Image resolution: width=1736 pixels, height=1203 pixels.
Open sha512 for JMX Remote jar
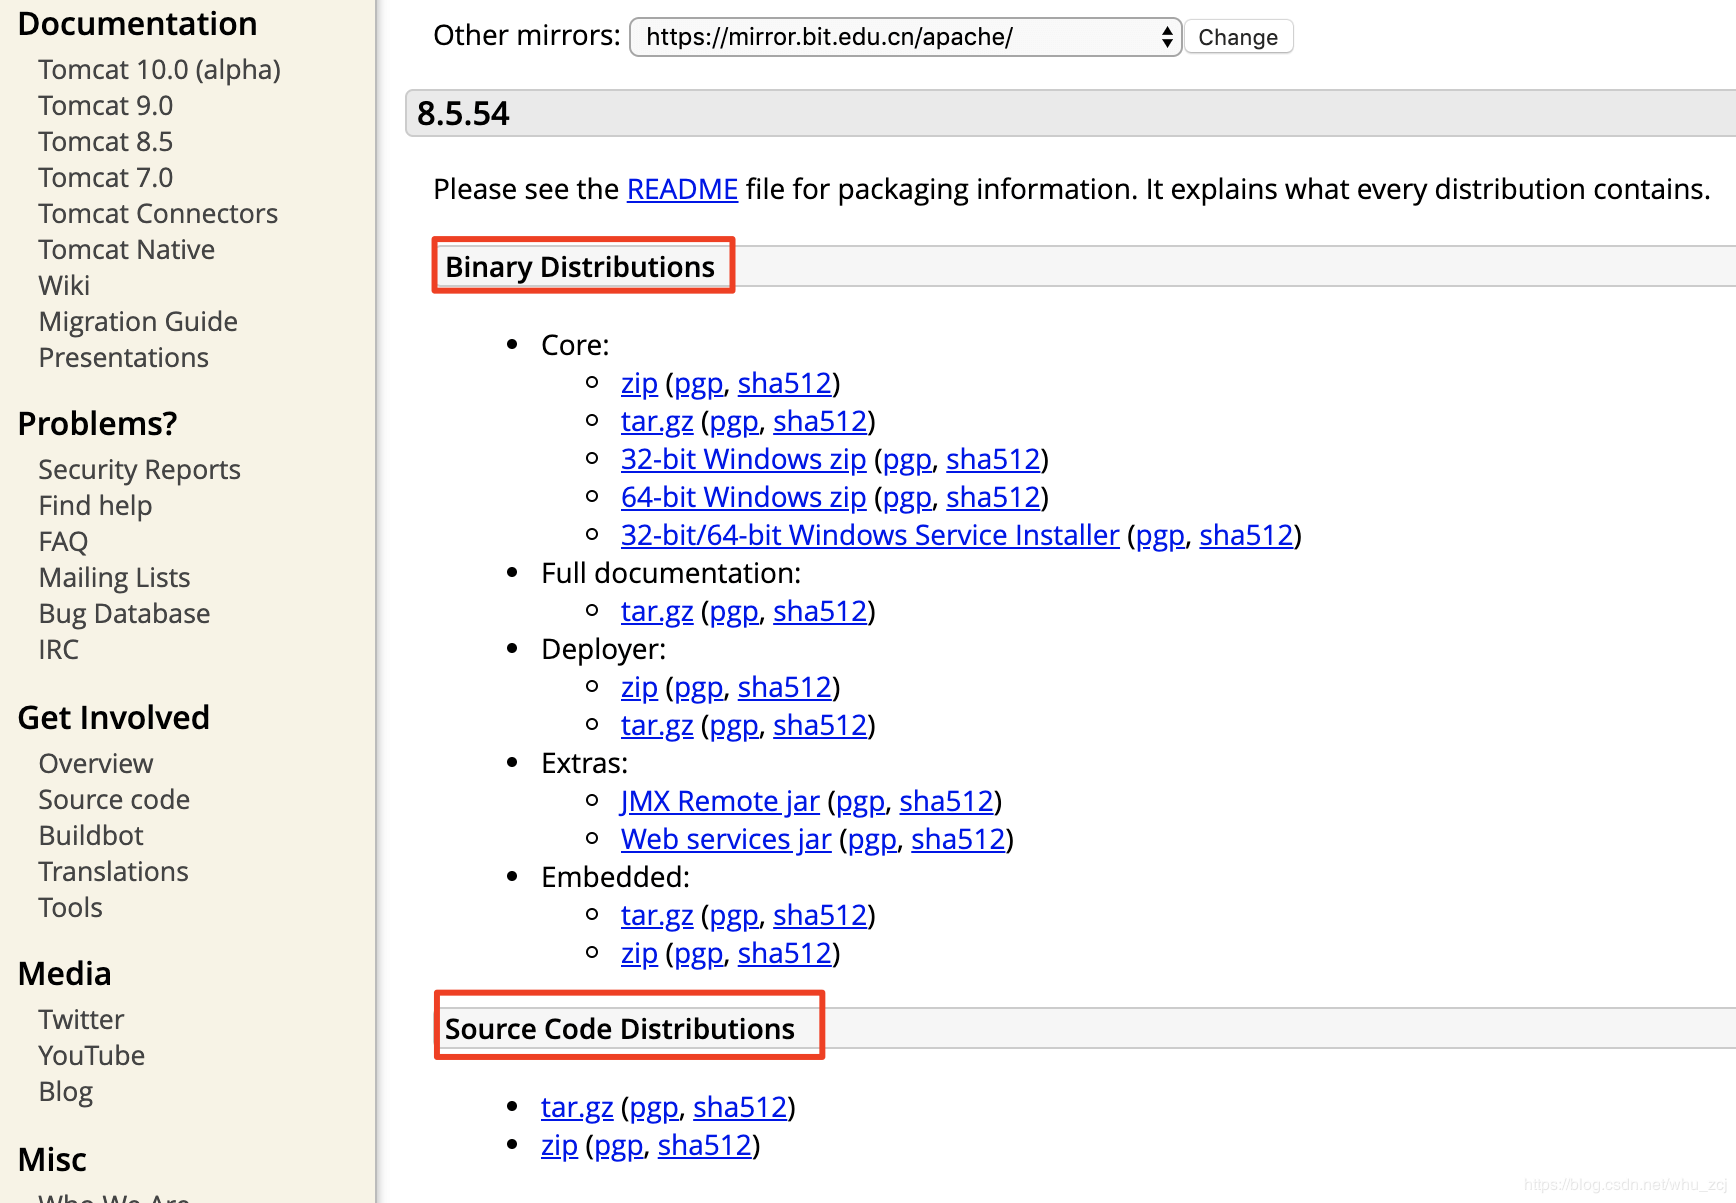tap(946, 801)
